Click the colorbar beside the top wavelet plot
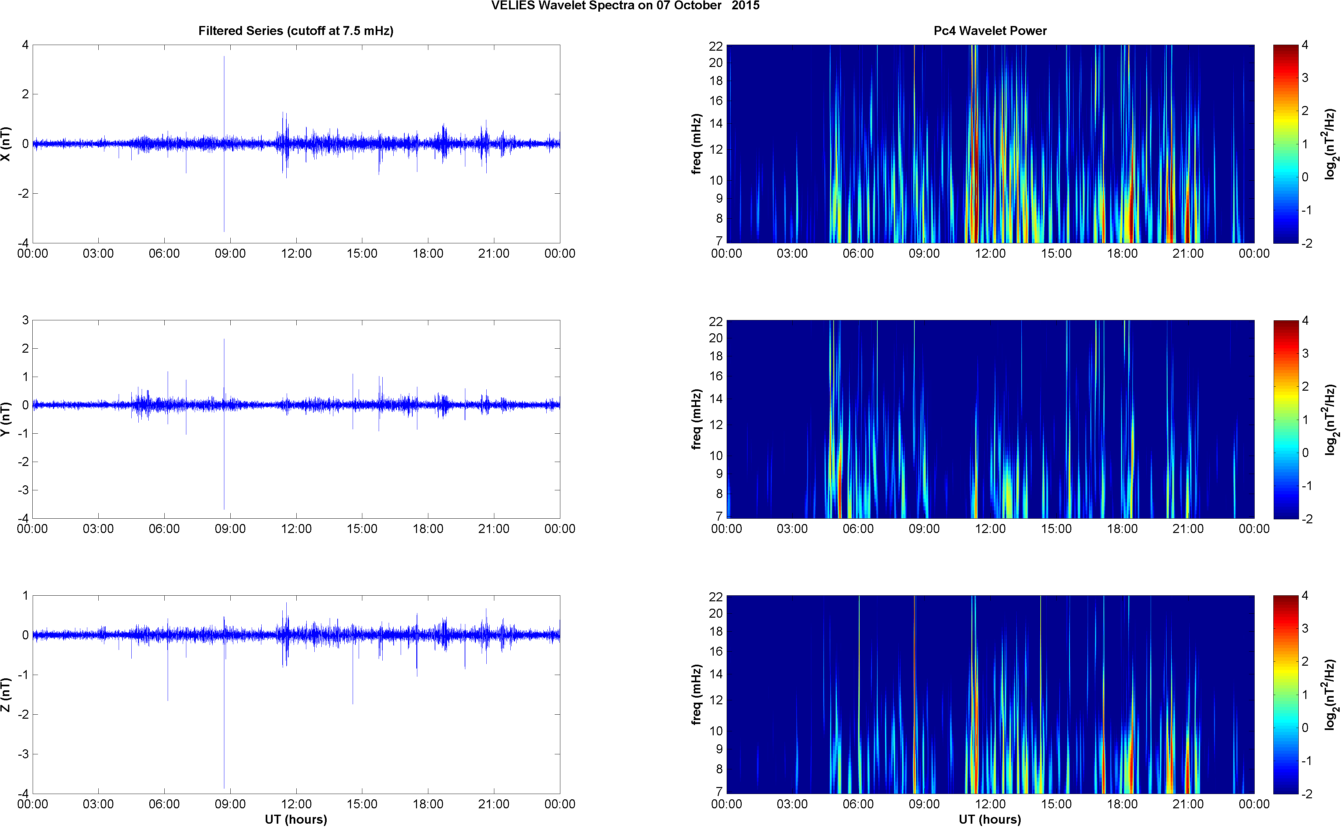 [1285, 144]
